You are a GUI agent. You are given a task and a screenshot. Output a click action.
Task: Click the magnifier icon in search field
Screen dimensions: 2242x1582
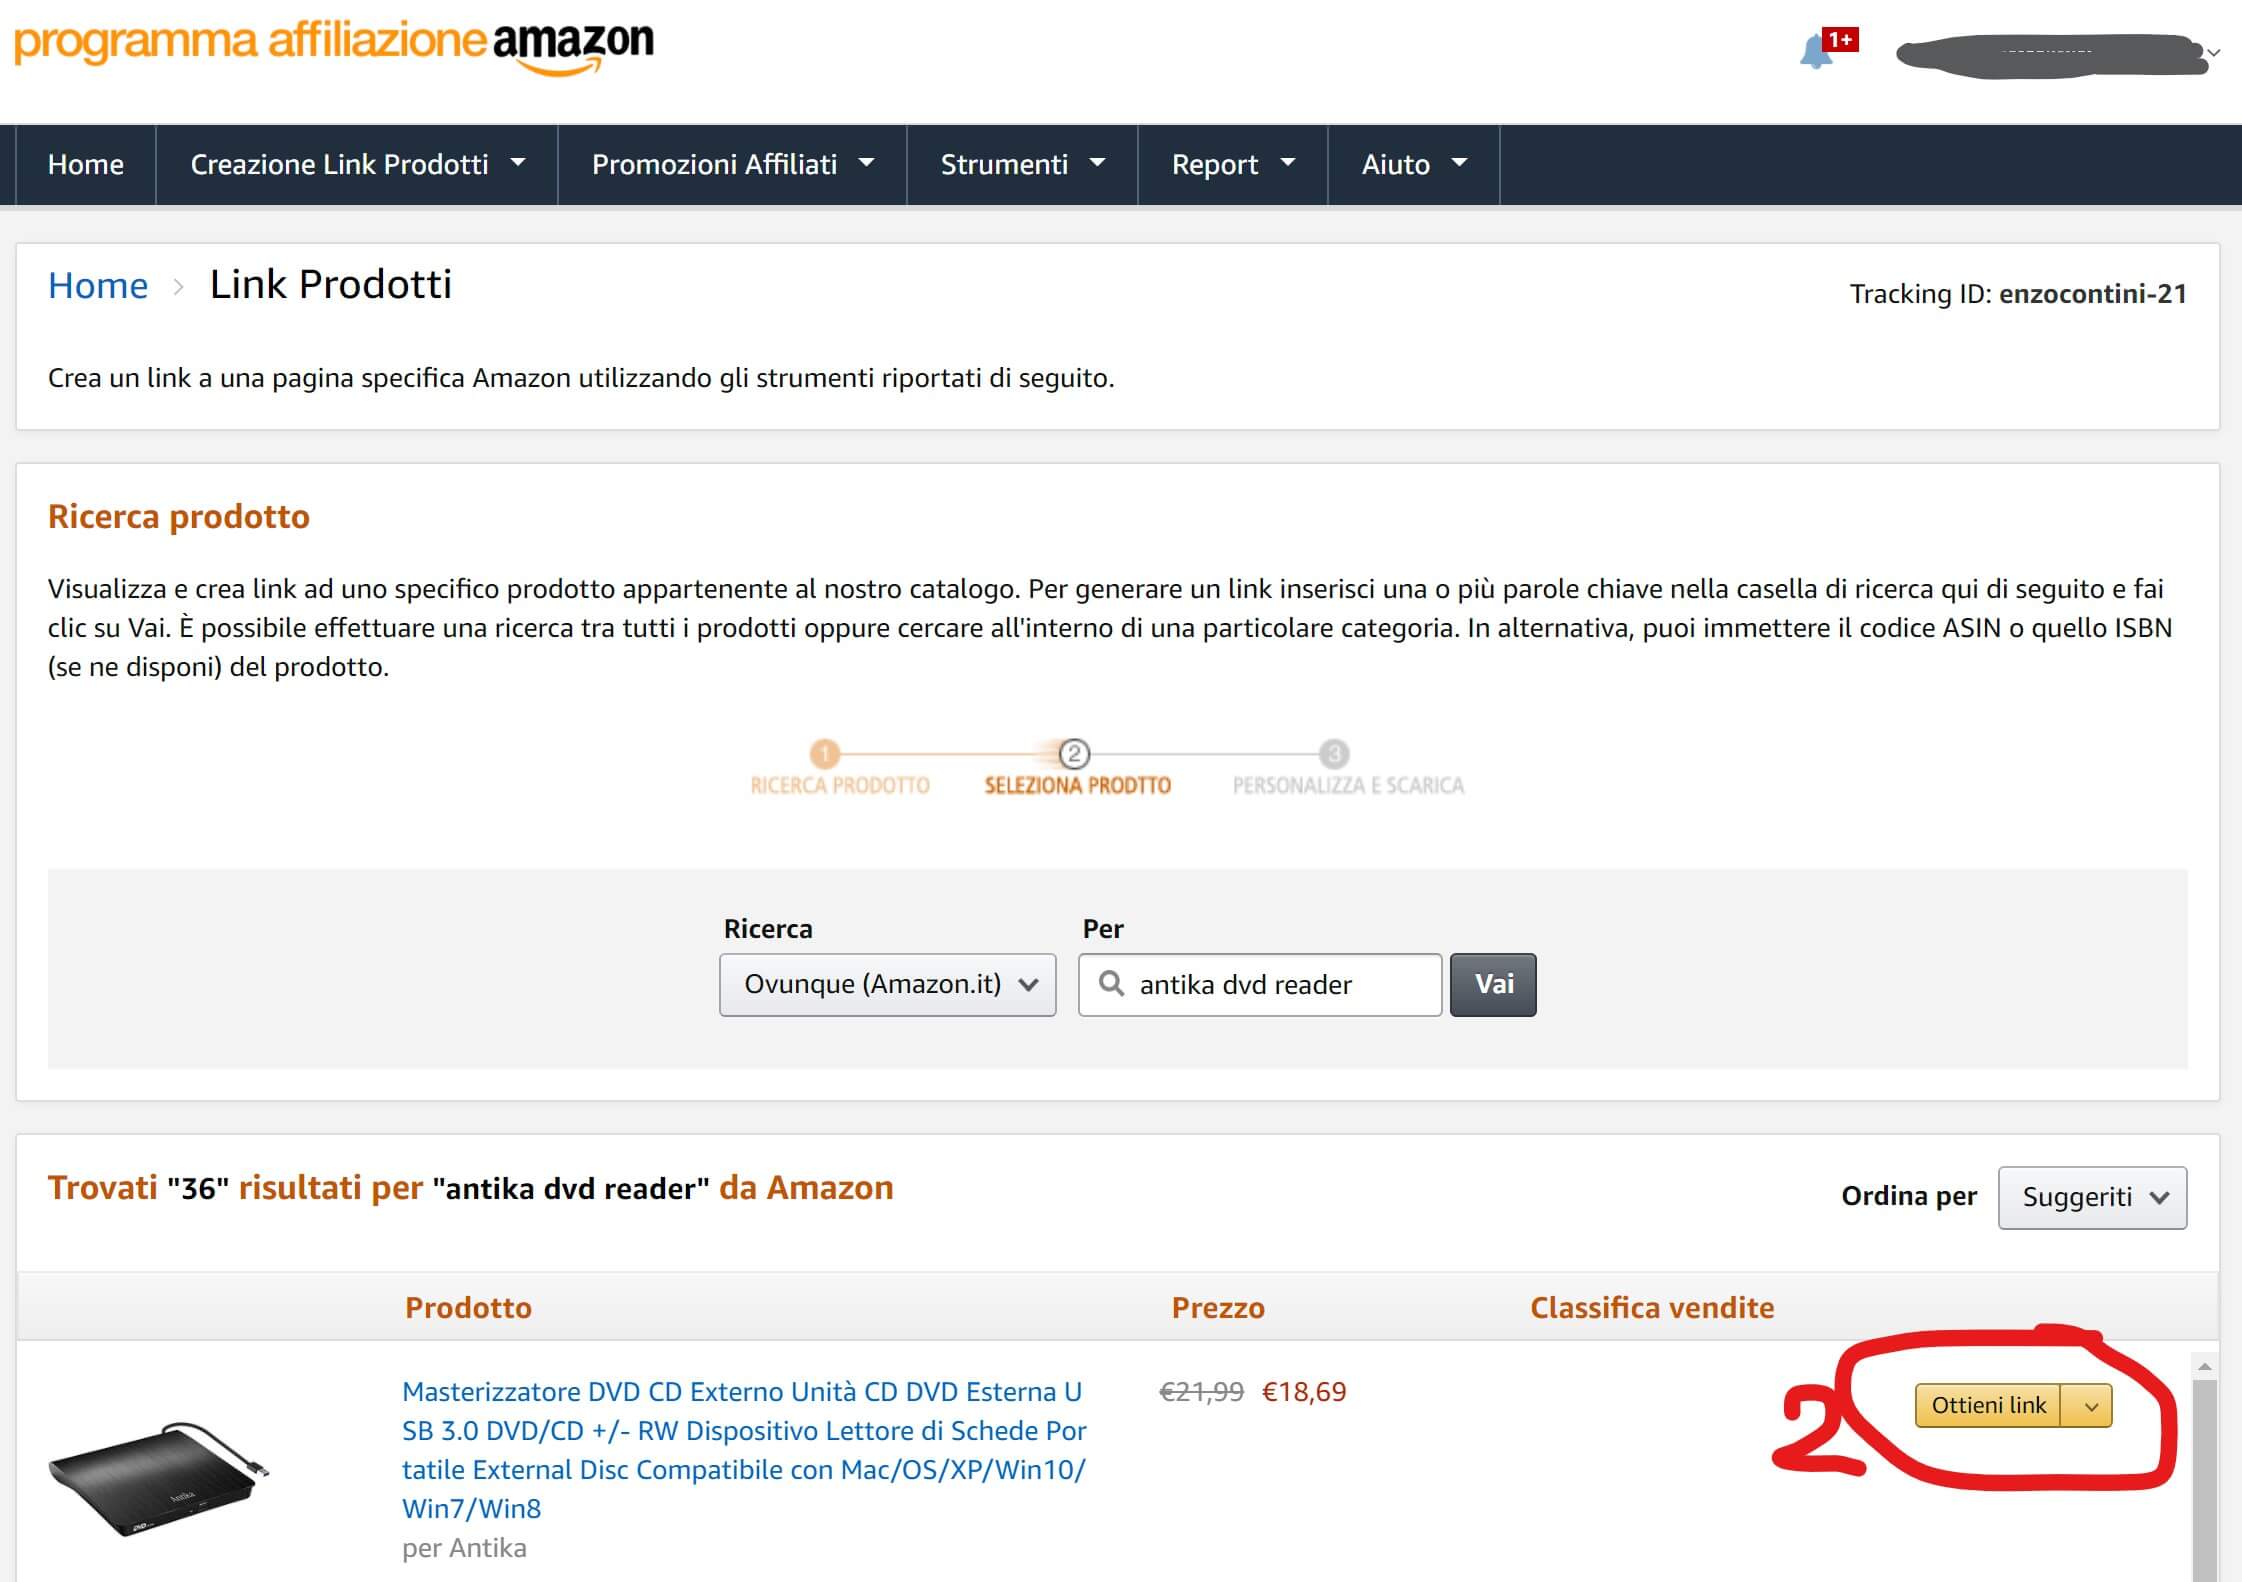pos(1110,984)
